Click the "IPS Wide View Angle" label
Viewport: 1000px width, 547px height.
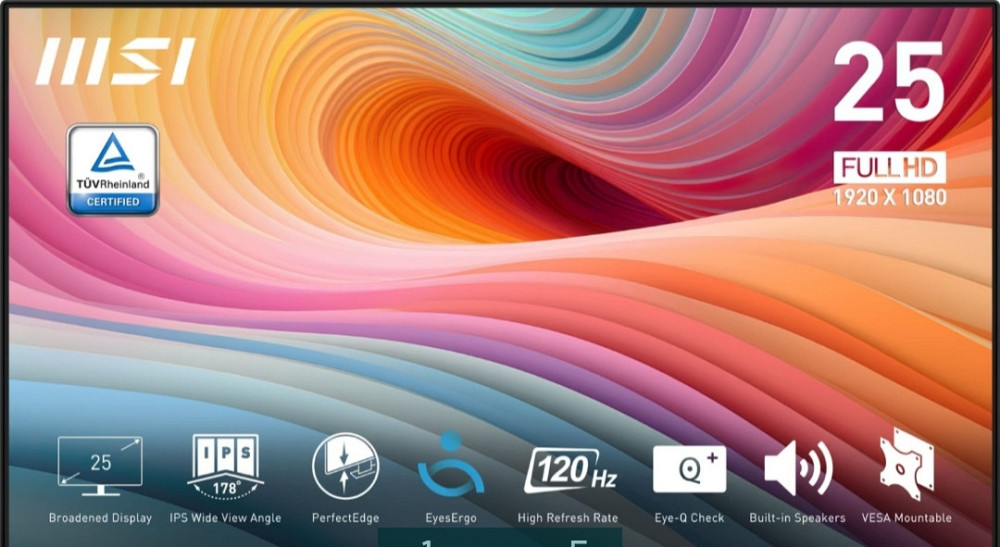tap(225, 518)
